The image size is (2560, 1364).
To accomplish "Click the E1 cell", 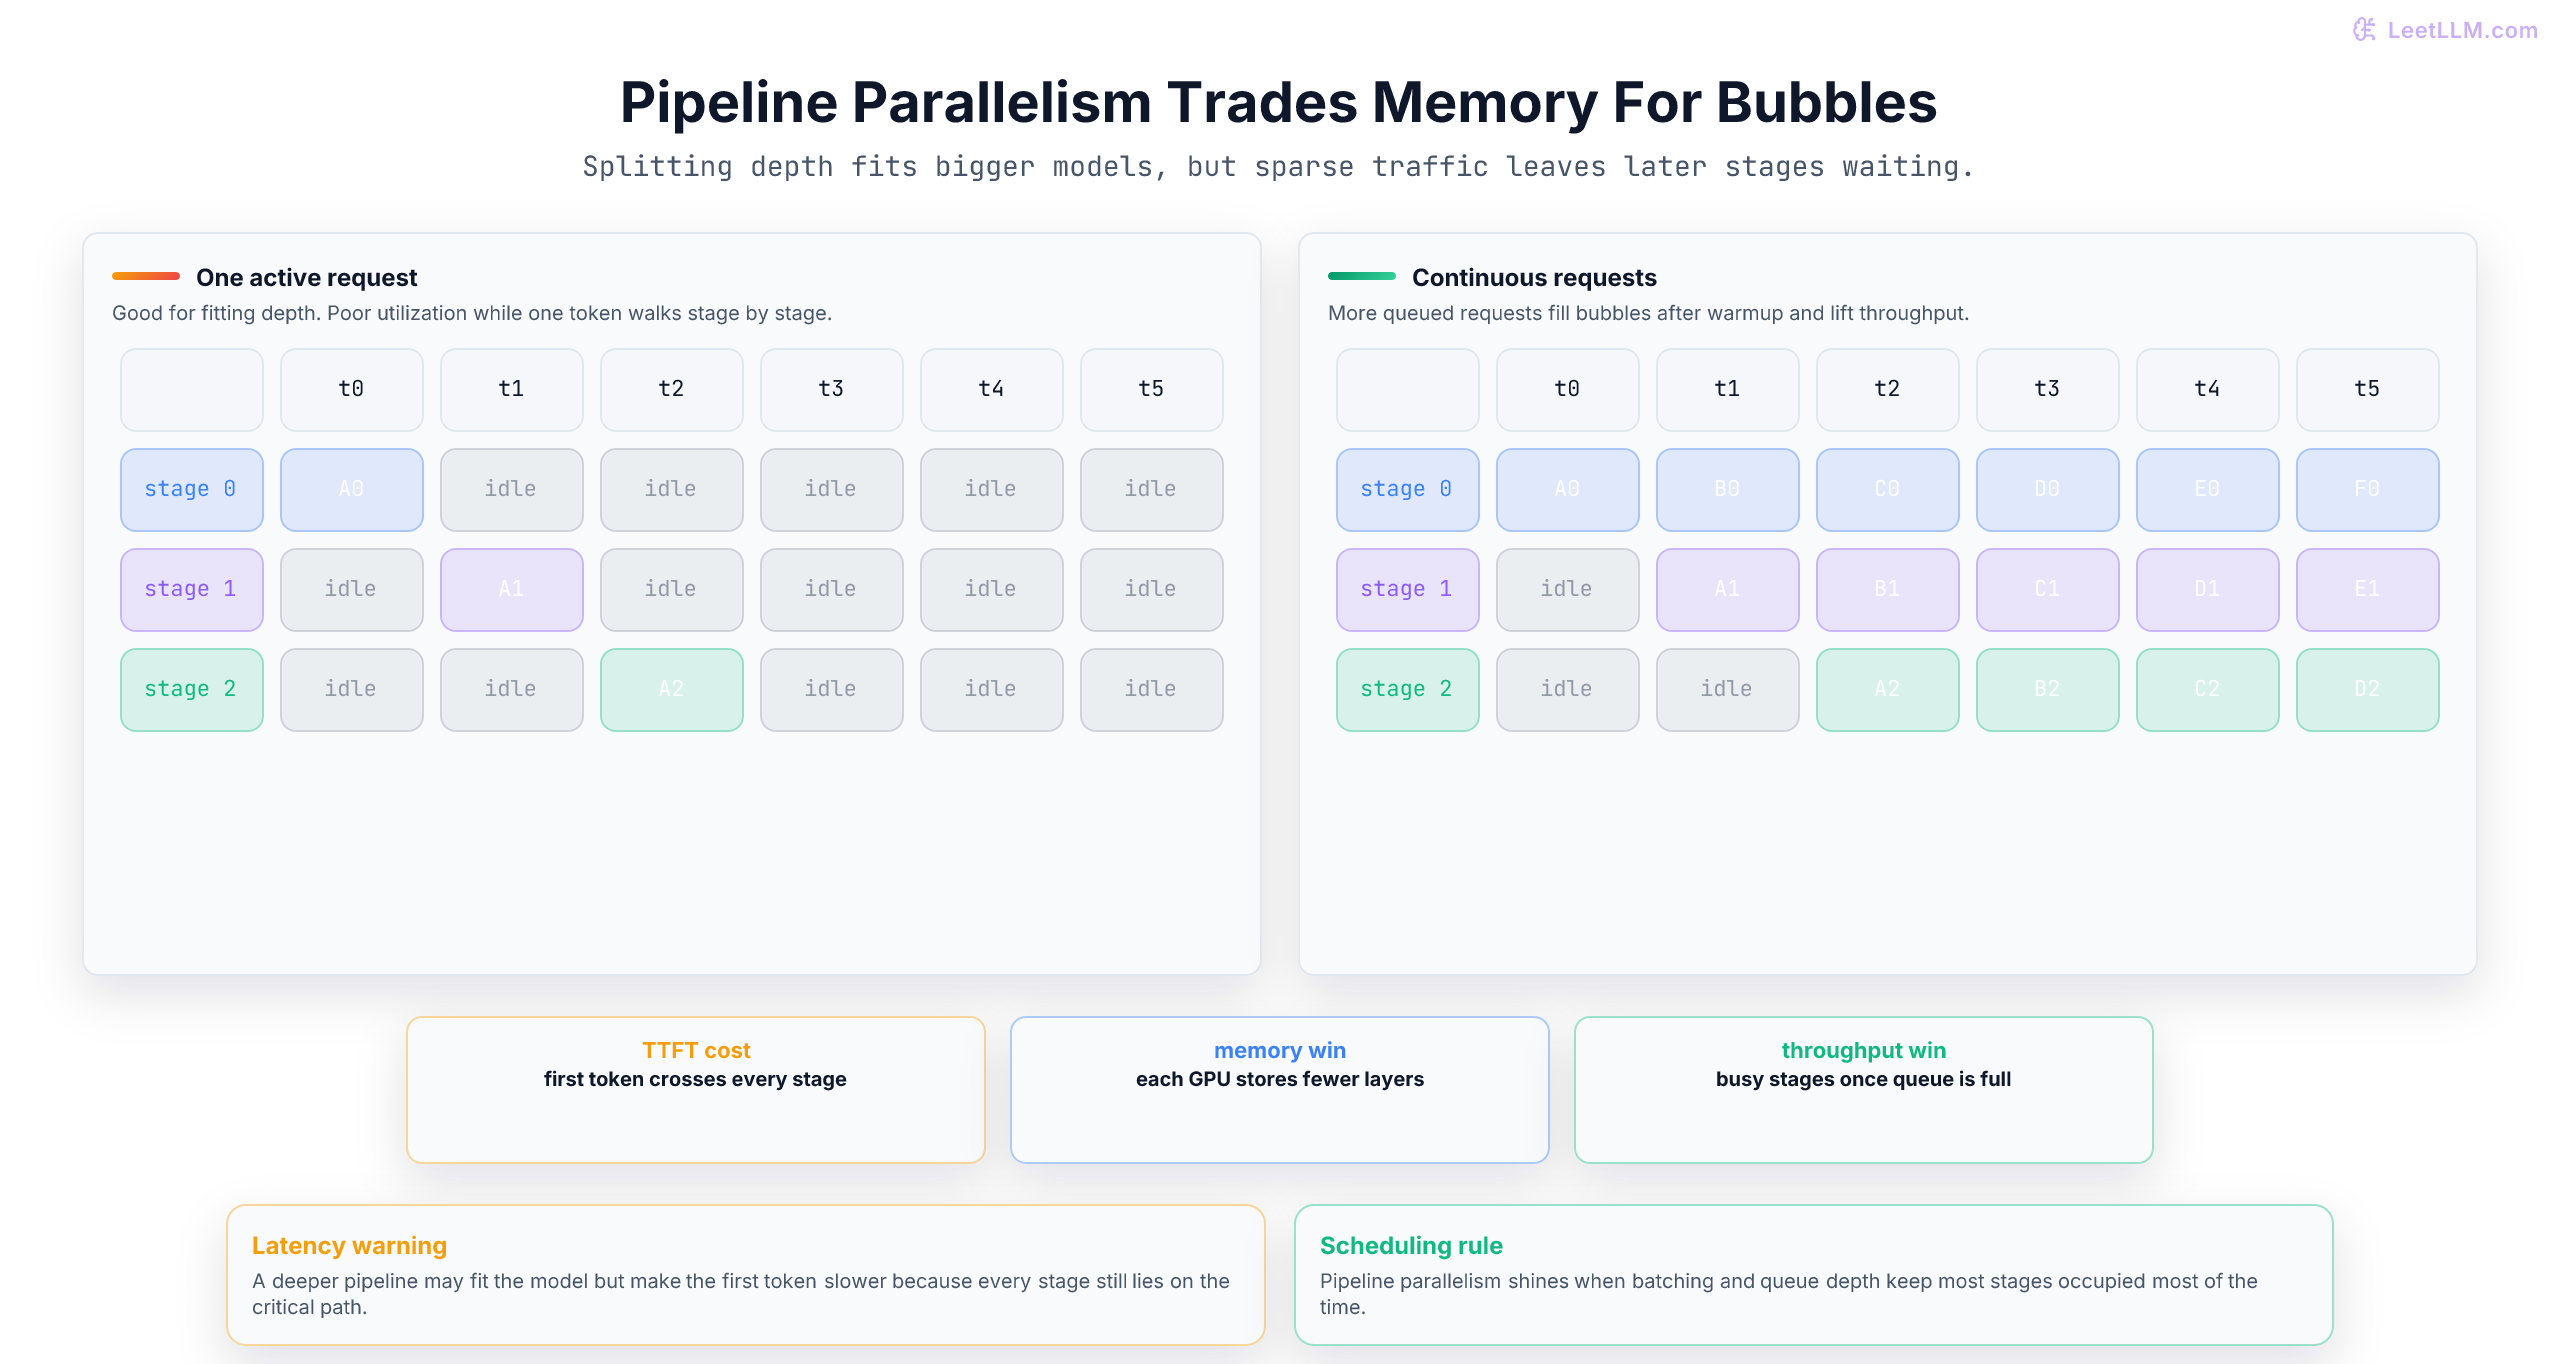I will pos(2368,589).
